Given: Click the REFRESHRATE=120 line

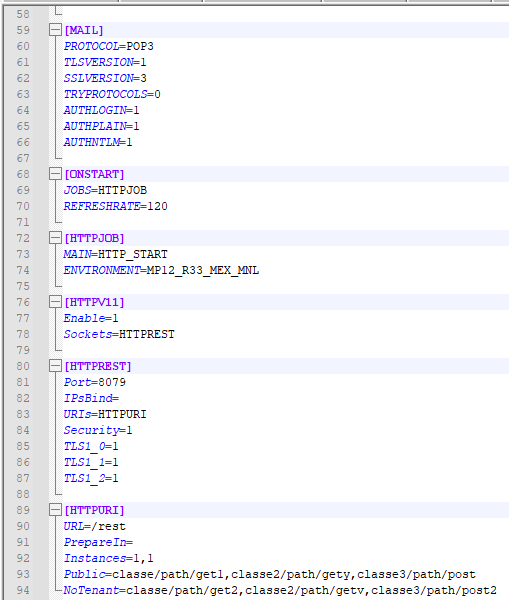Looking at the screenshot, I should pos(116,206).
